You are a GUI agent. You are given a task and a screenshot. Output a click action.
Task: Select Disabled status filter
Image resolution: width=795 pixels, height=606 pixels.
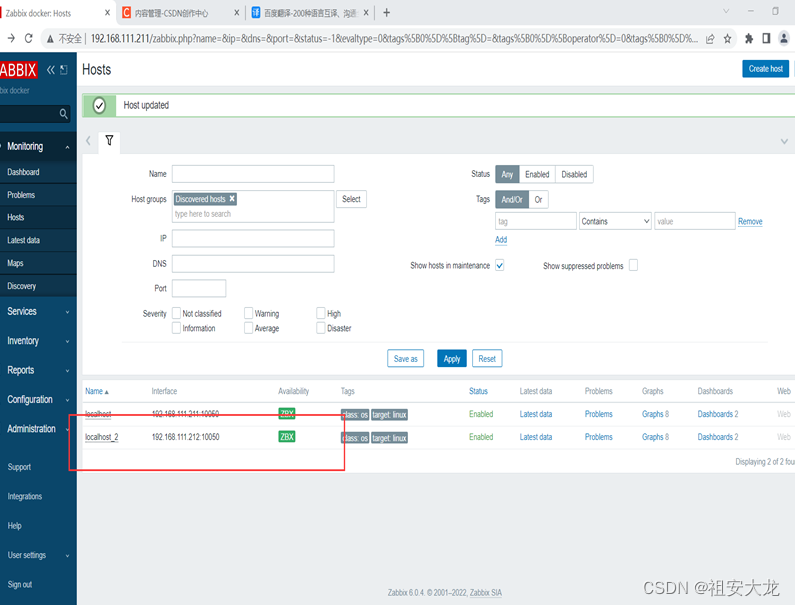(x=574, y=174)
